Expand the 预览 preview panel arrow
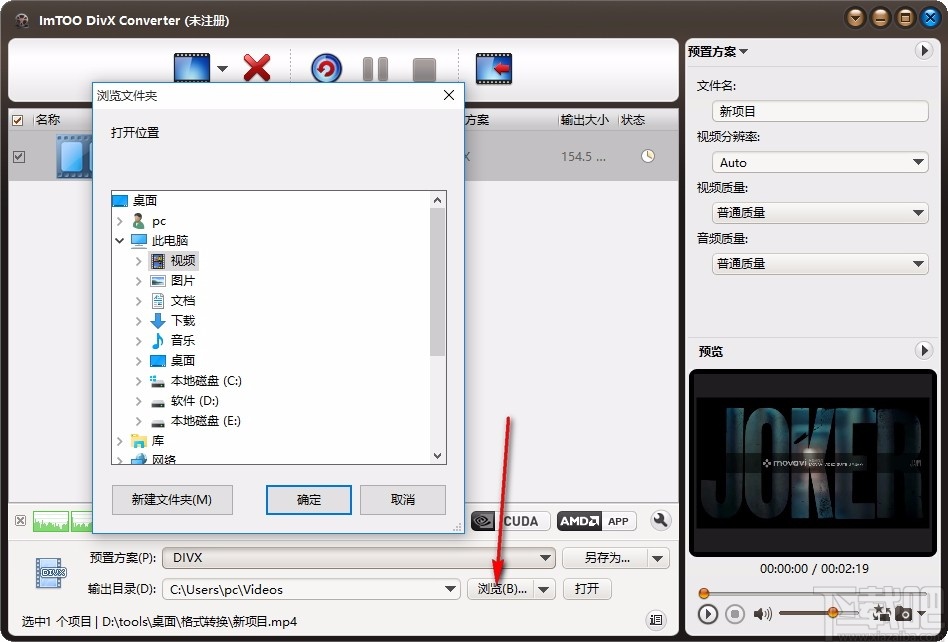 click(924, 351)
